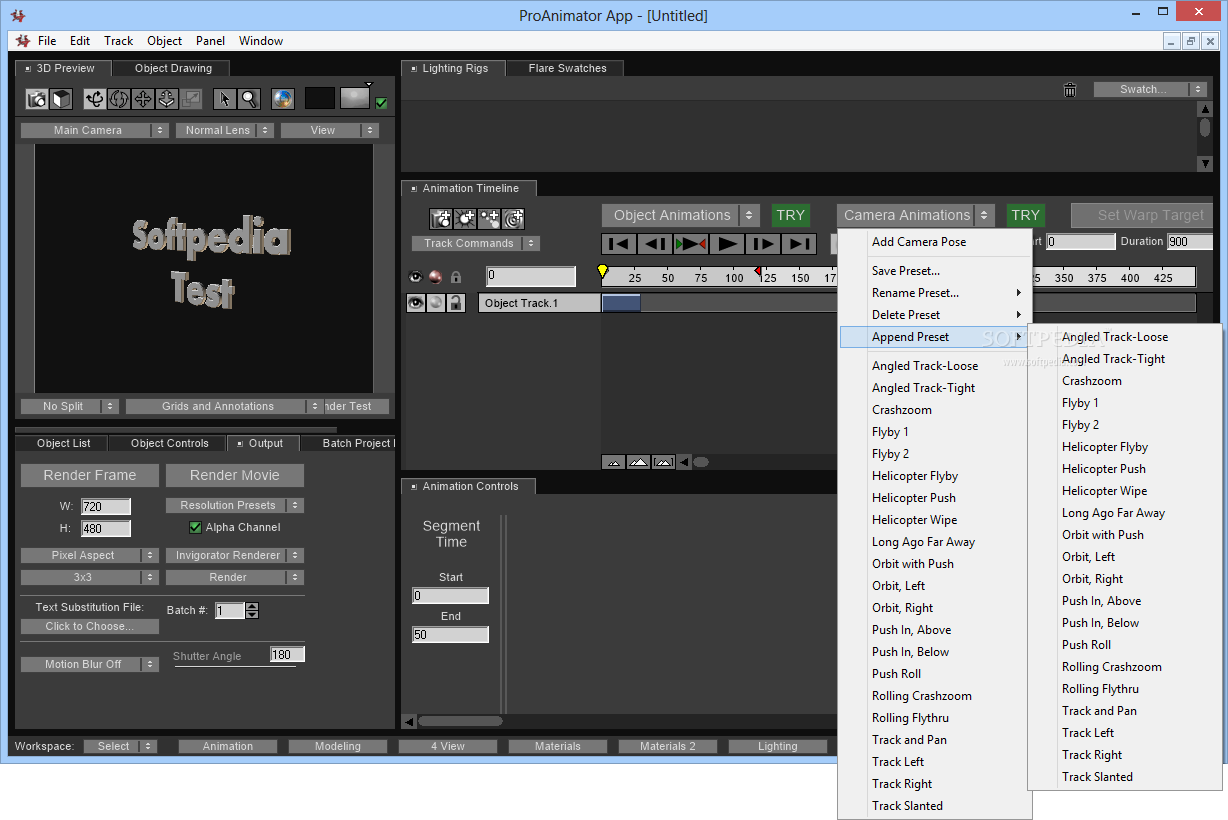Click the small mountain timeline zoom icon
The height and width of the screenshot is (820, 1228).
coord(614,462)
